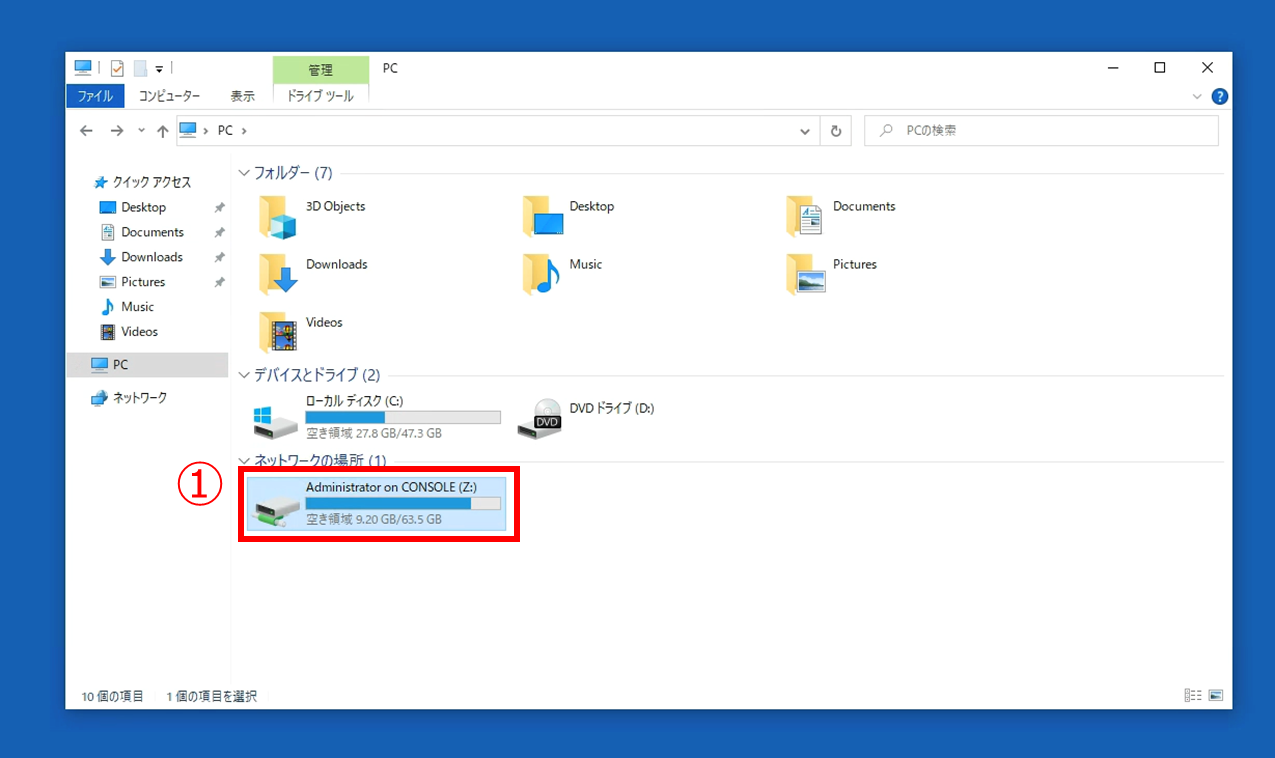The height and width of the screenshot is (758, 1275).
Task: Select ネットワーク in the navigation pane
Action: pos(139,398)
